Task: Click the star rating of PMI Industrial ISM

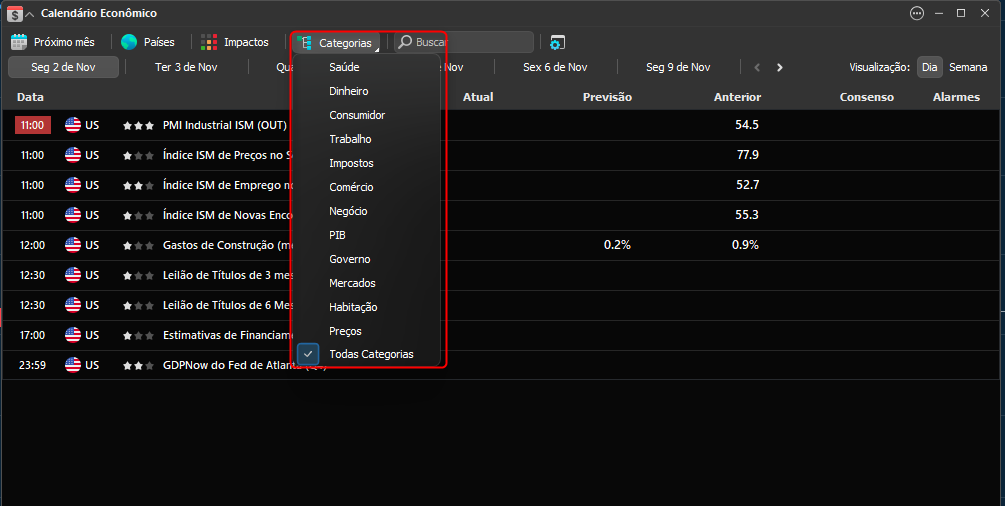Action: point(138,126)
